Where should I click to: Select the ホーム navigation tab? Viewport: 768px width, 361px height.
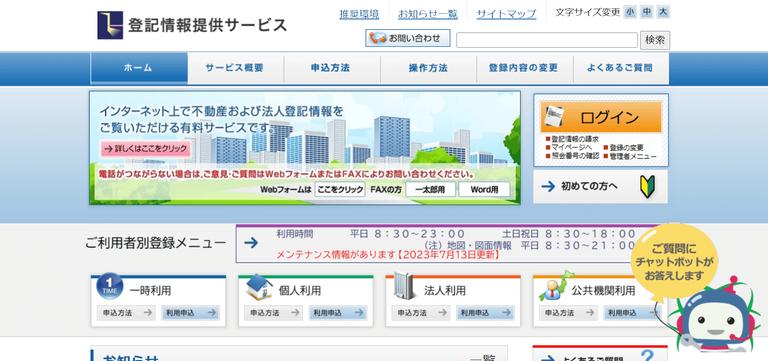pos(139,68)
